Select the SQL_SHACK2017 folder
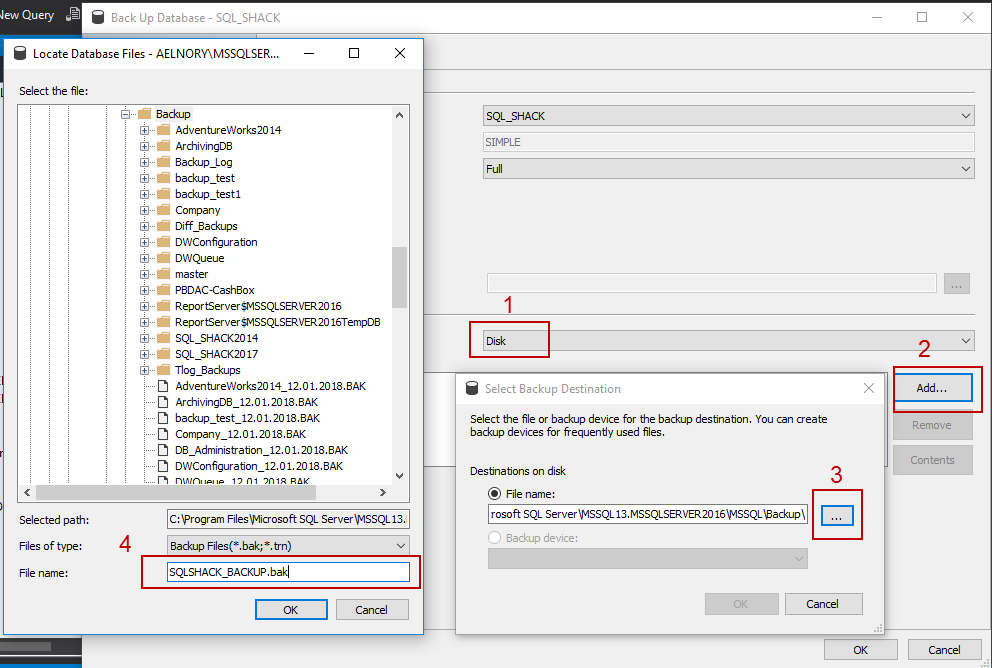The width and height of the screenshot is (992, 668). point(216,354)
